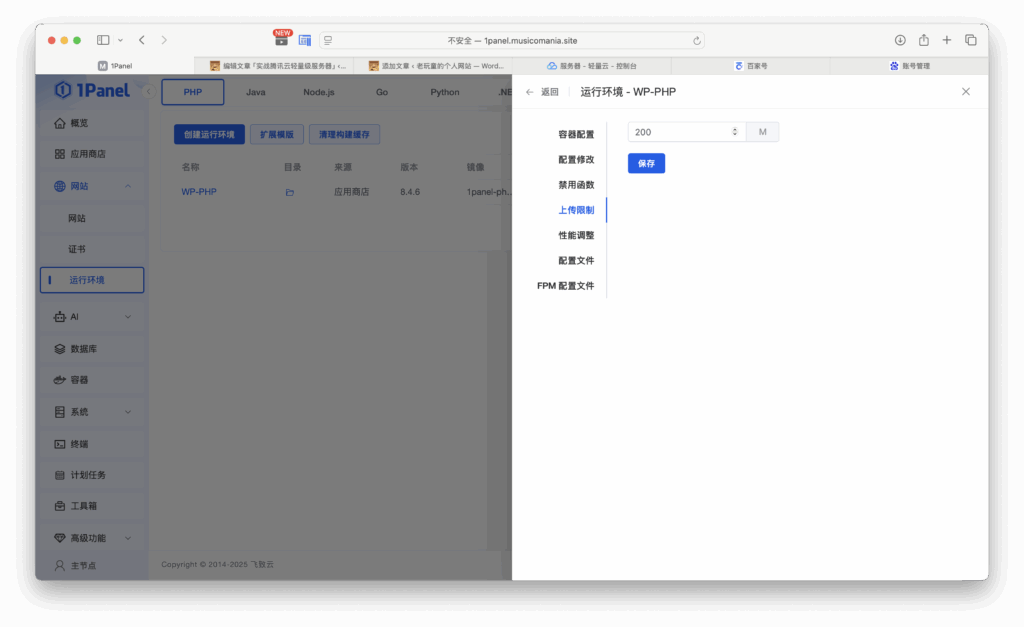Open Safari downloads icon in toolbar
The image size is (1024, 627).
(900, 40)
